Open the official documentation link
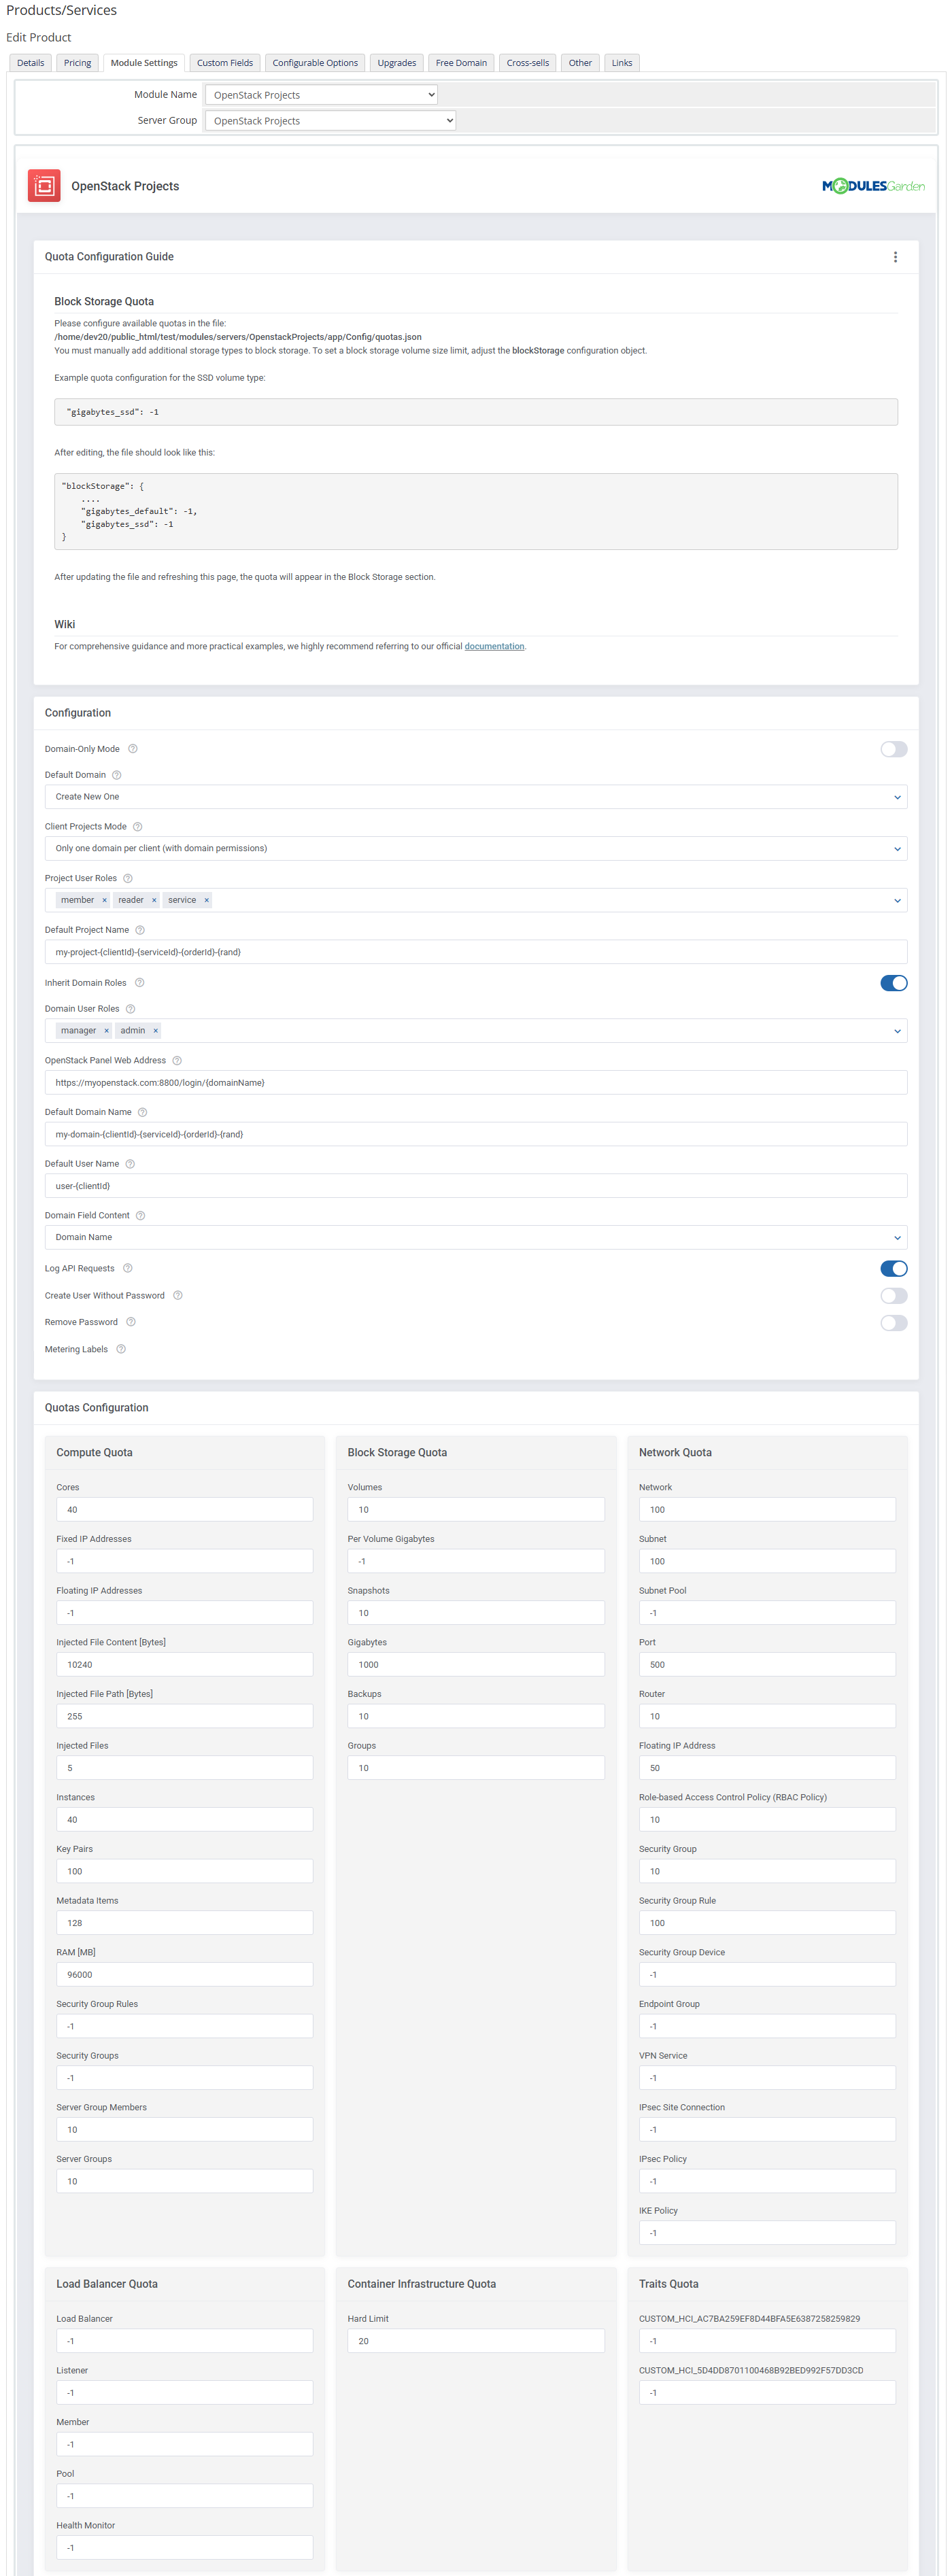Image resolution: width=952 pixels, height=2576 pixels. (494, 647)
